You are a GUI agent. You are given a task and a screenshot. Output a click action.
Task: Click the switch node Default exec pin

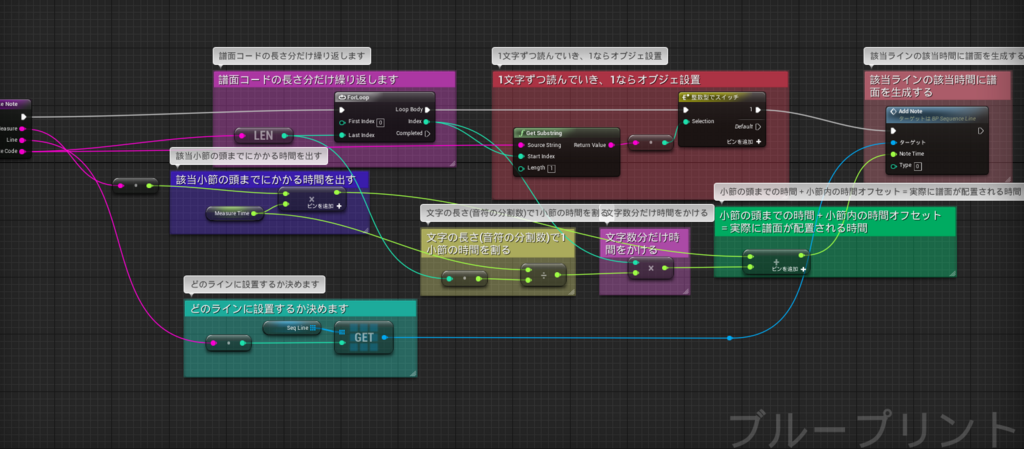point(759,127)
